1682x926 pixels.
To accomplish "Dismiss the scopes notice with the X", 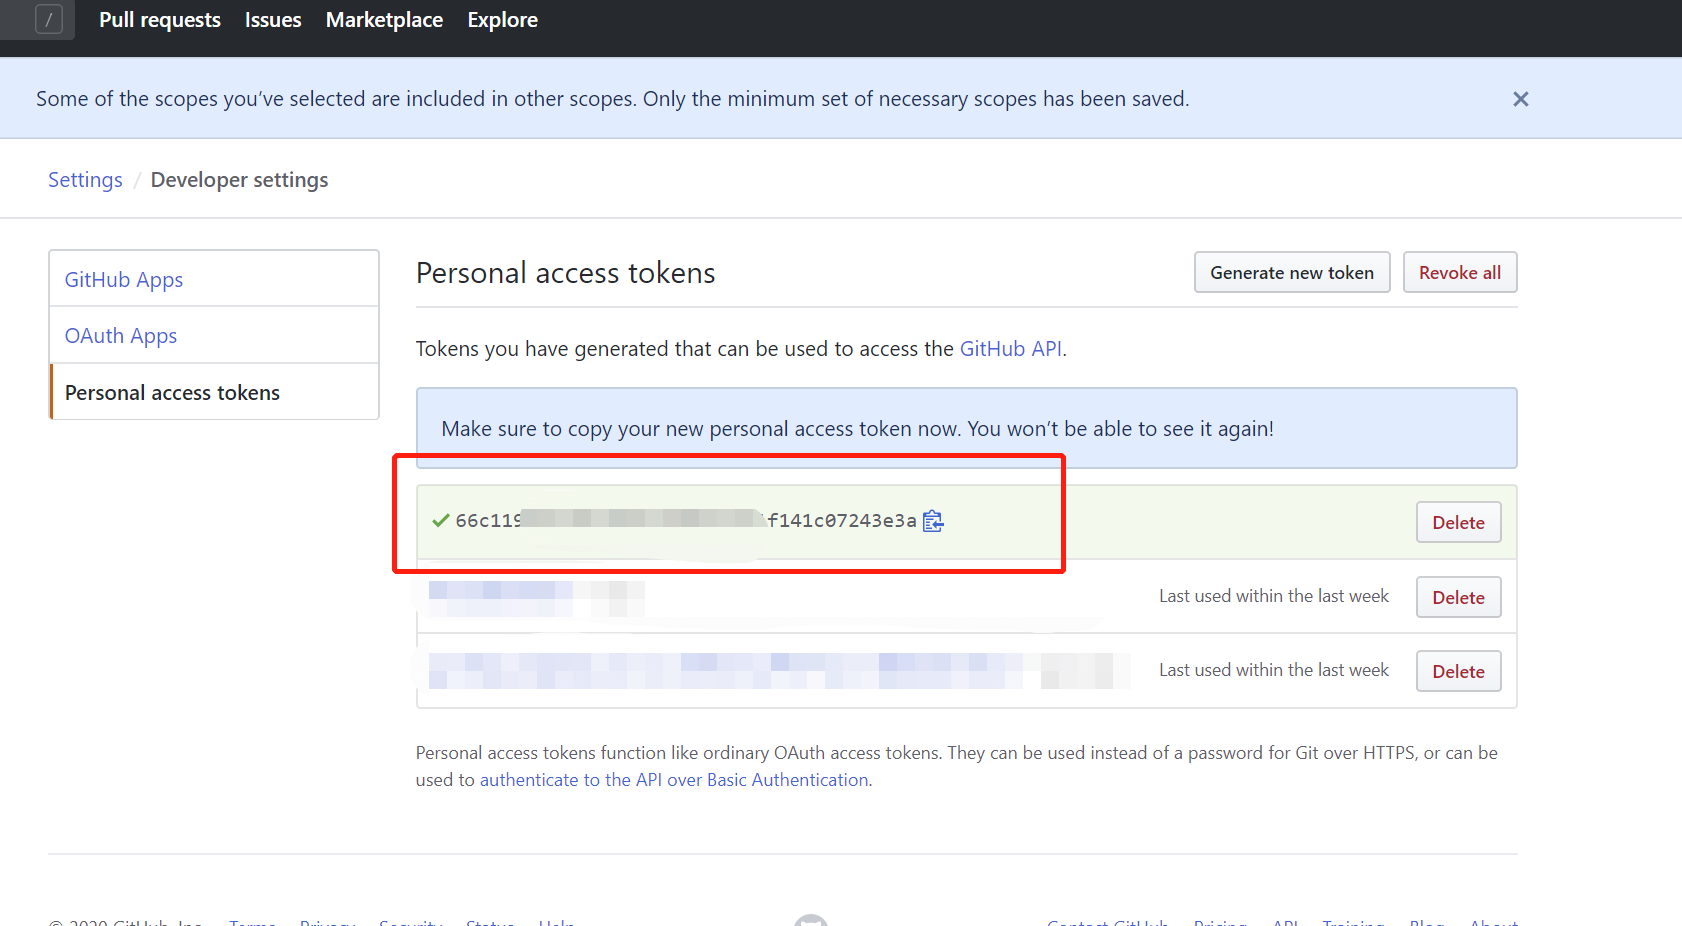I will click(x=1520, y=99).
